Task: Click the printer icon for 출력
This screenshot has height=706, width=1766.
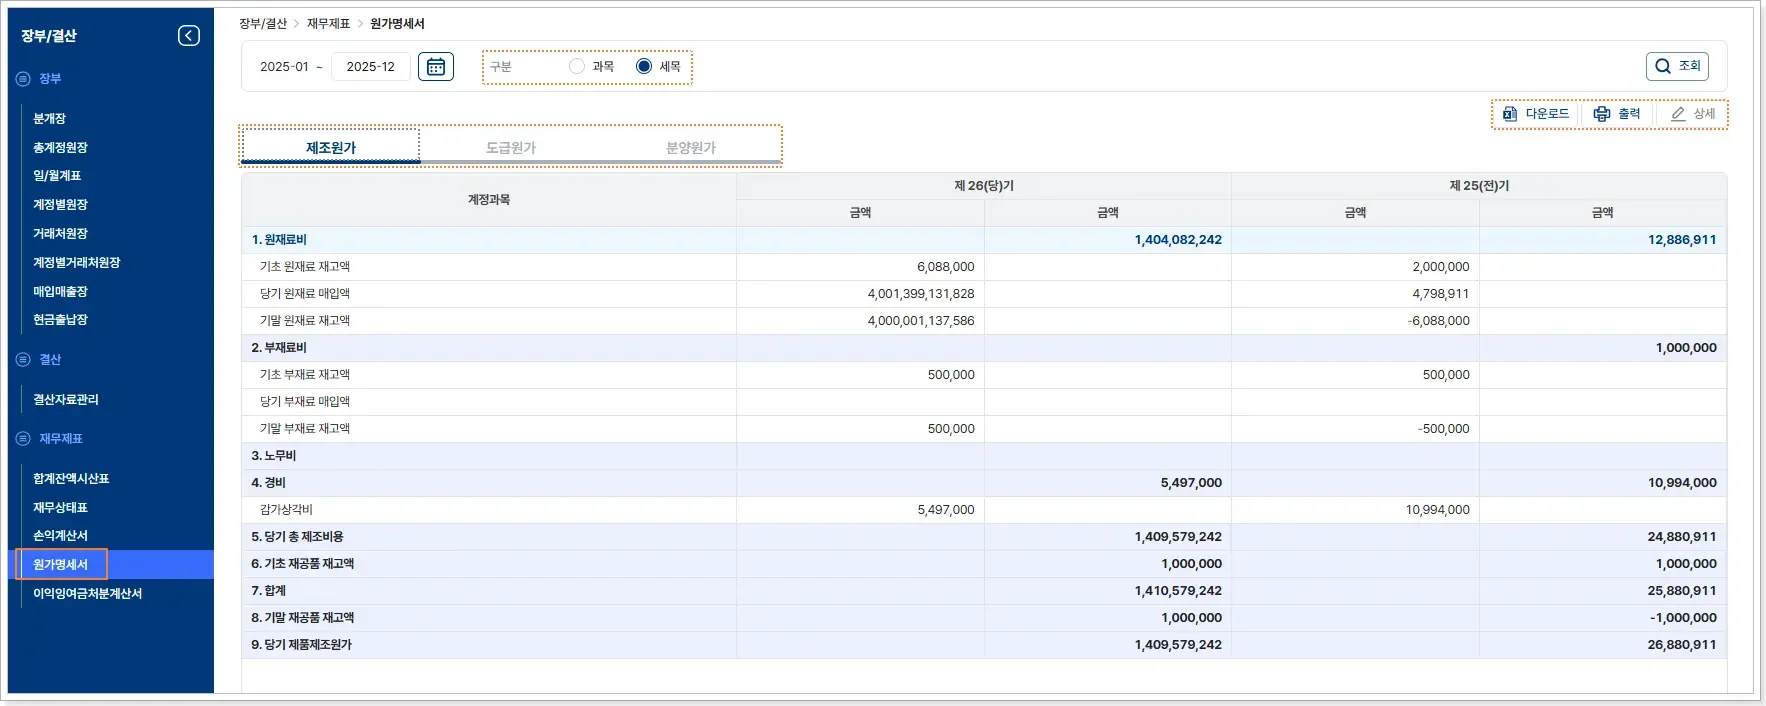Action: point(1602,114)
